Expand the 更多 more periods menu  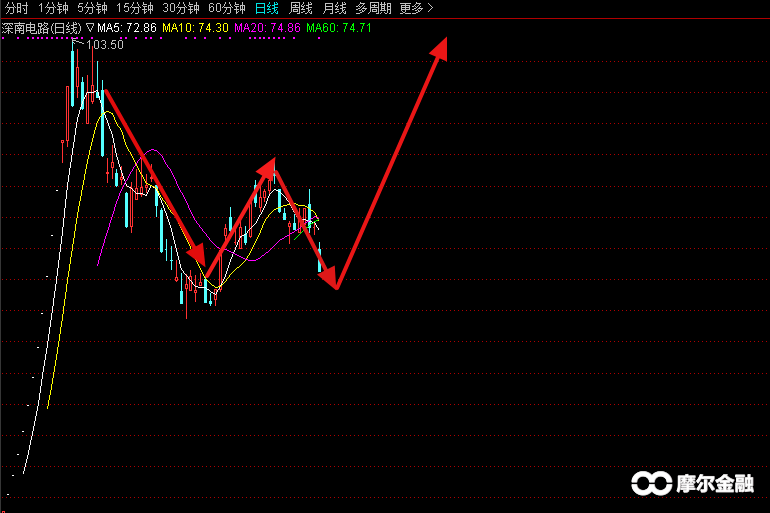pos(416,8)
